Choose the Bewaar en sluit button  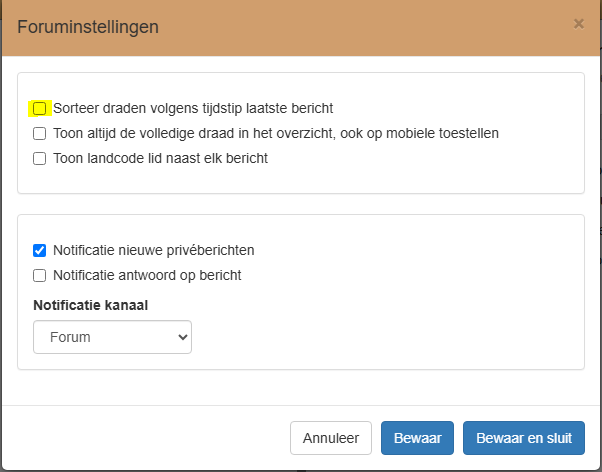coord(524,438)
